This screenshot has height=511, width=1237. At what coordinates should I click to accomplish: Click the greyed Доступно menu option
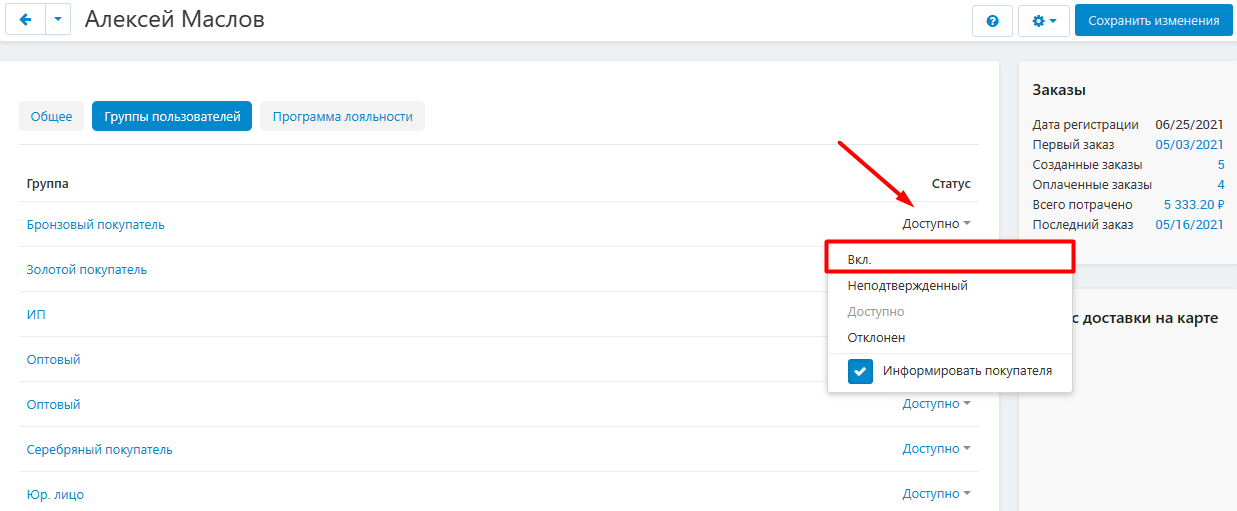950,312
